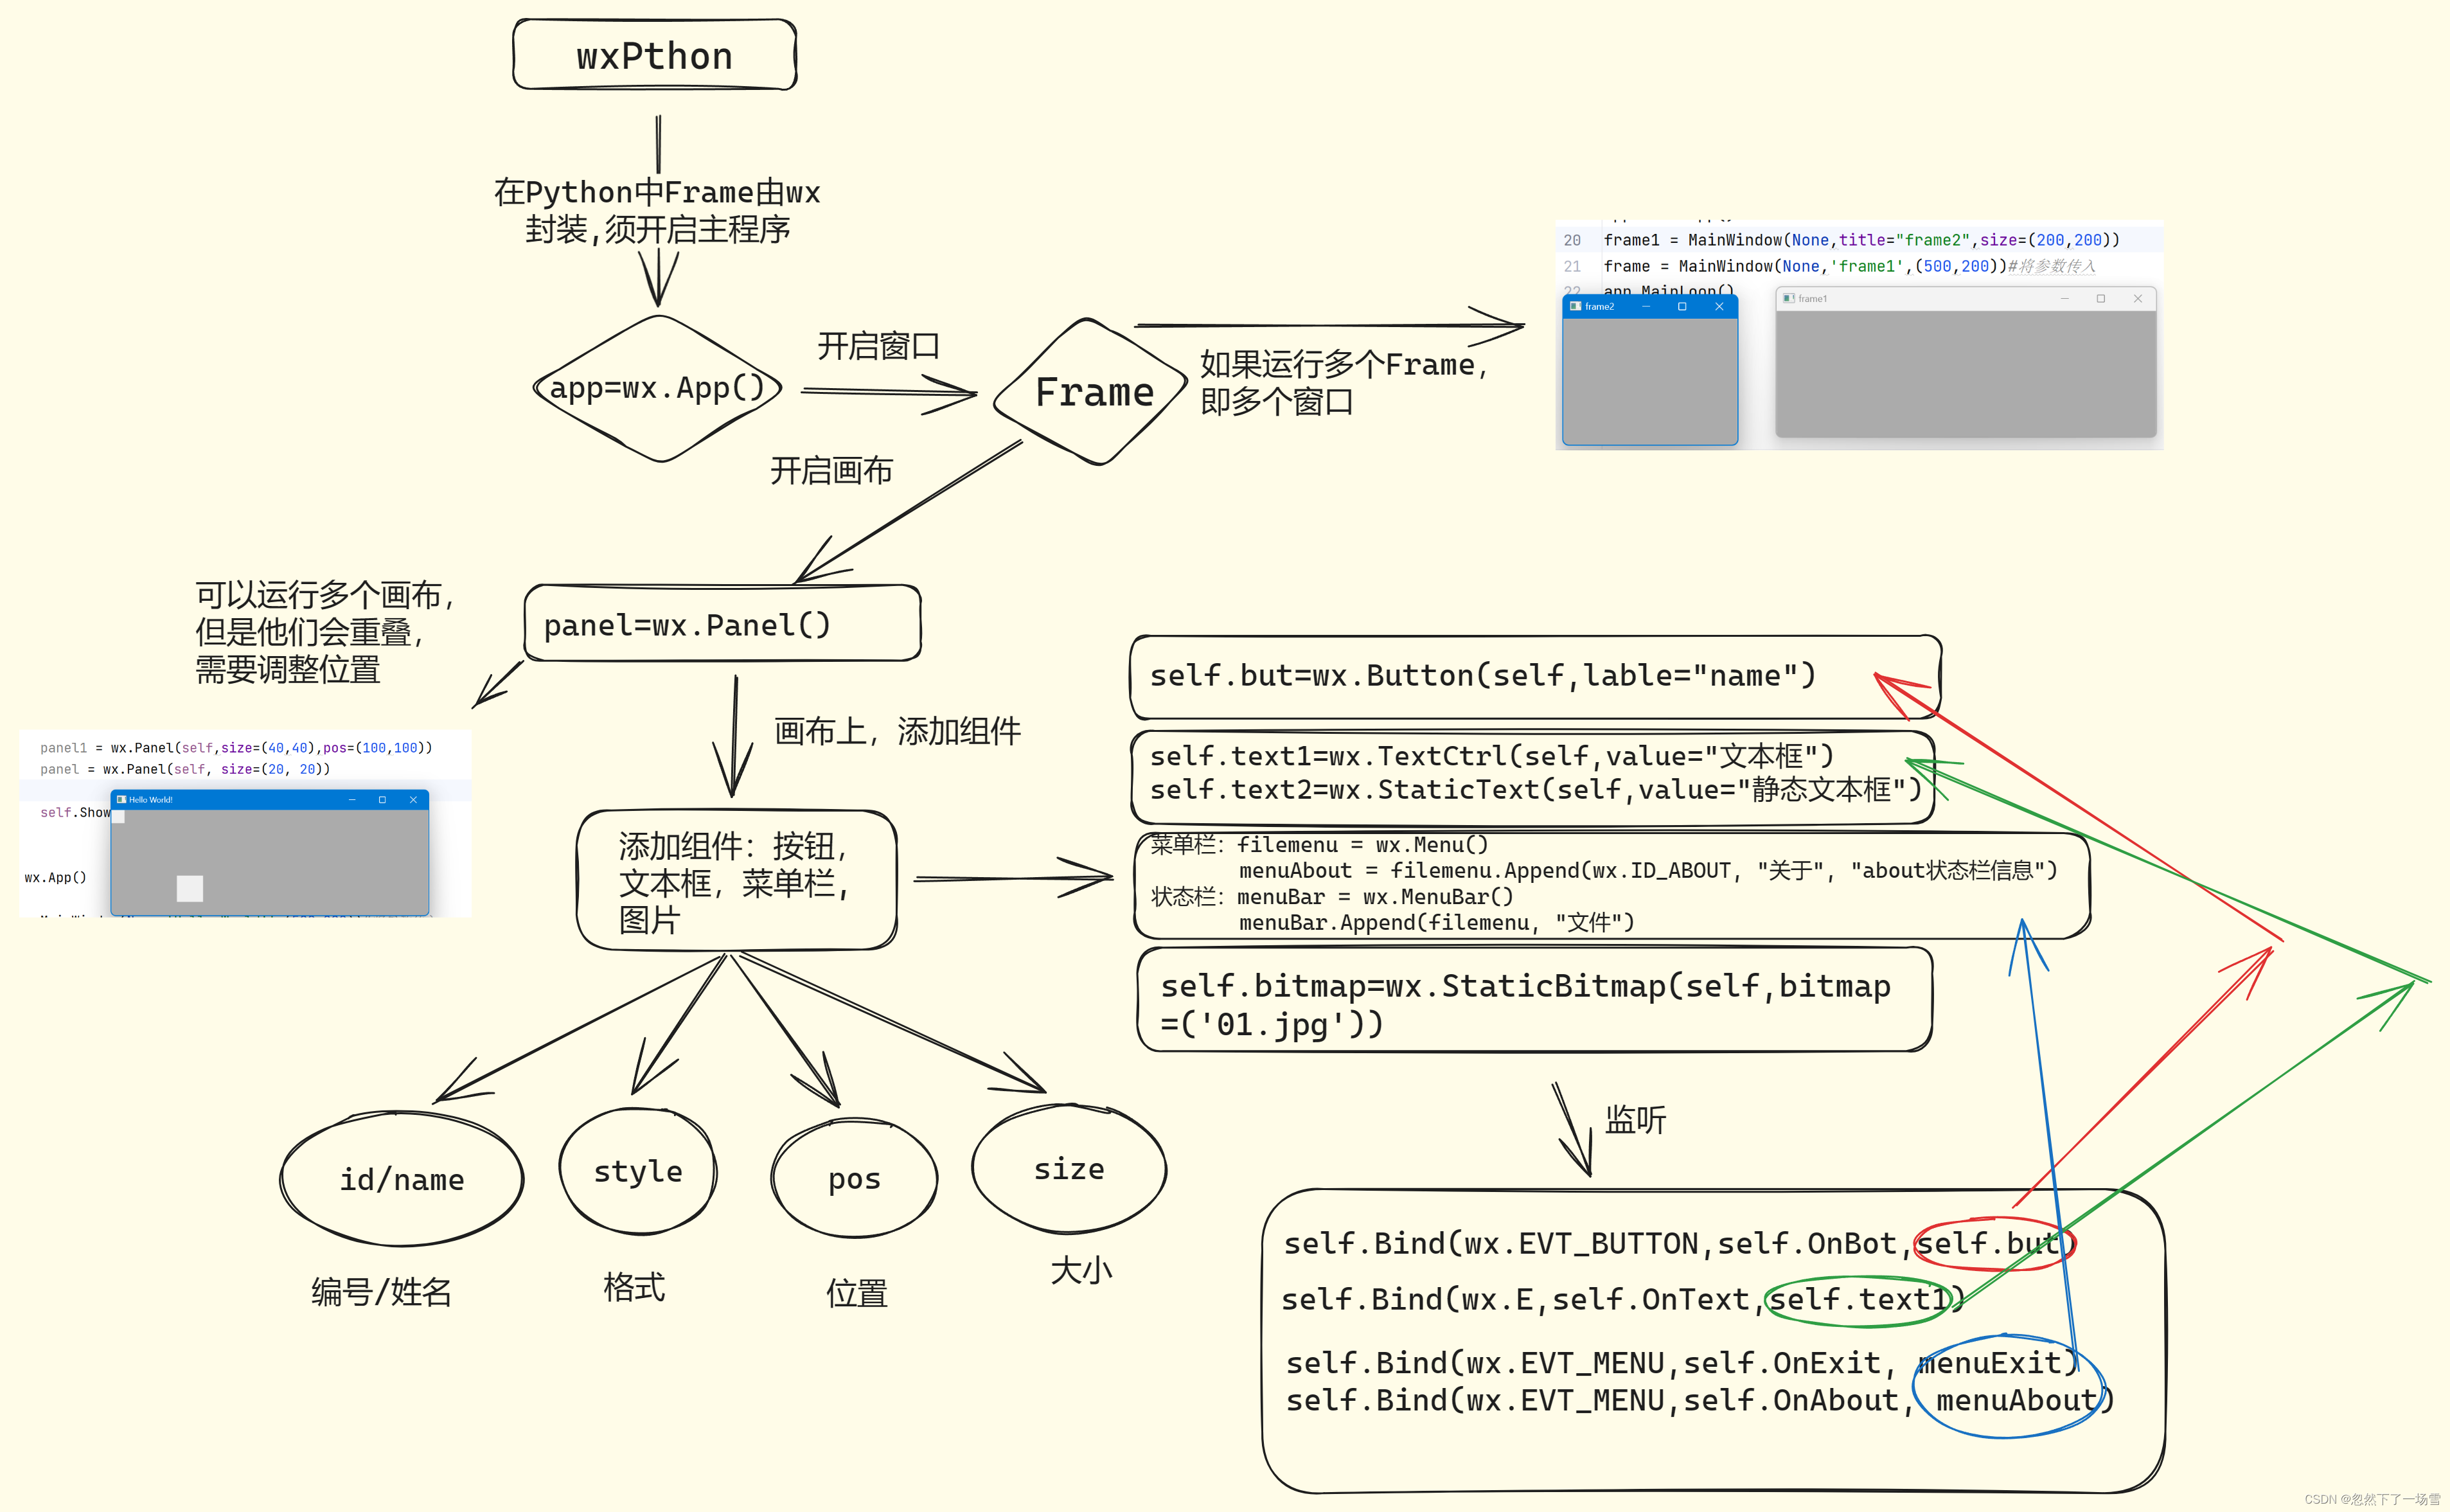
Task: Maximize the Hello World! window
Action: coord(382,800)
